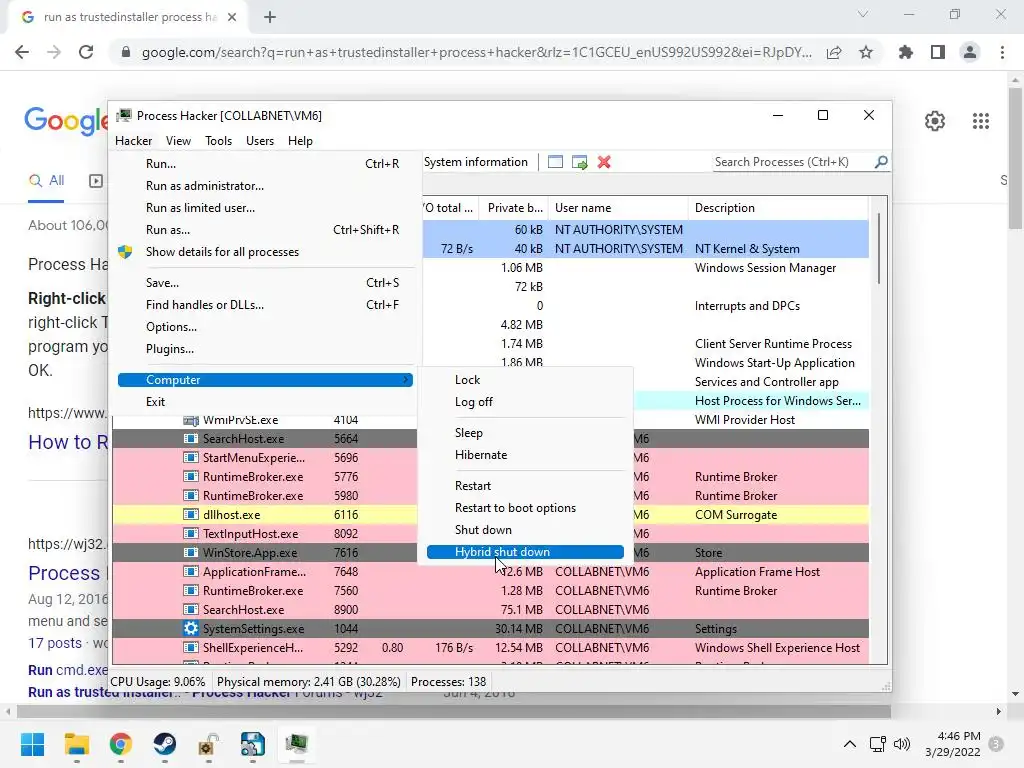Open Windows Start menu
Viewport: 1024px width, 768px height.
(x=32, y=744)
